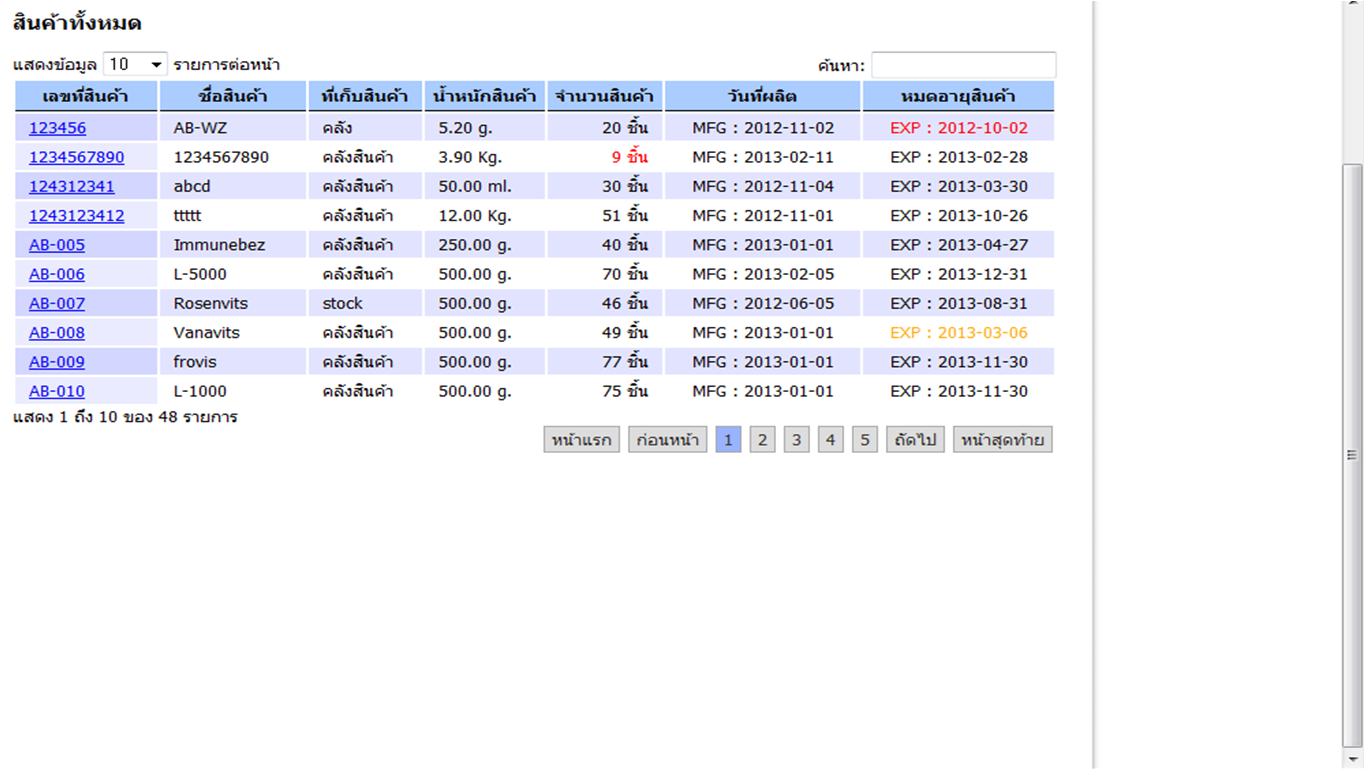The image size is (1365, 770).
Task: Click the ถัดไป next page button
Action: (x=915, y=440)
